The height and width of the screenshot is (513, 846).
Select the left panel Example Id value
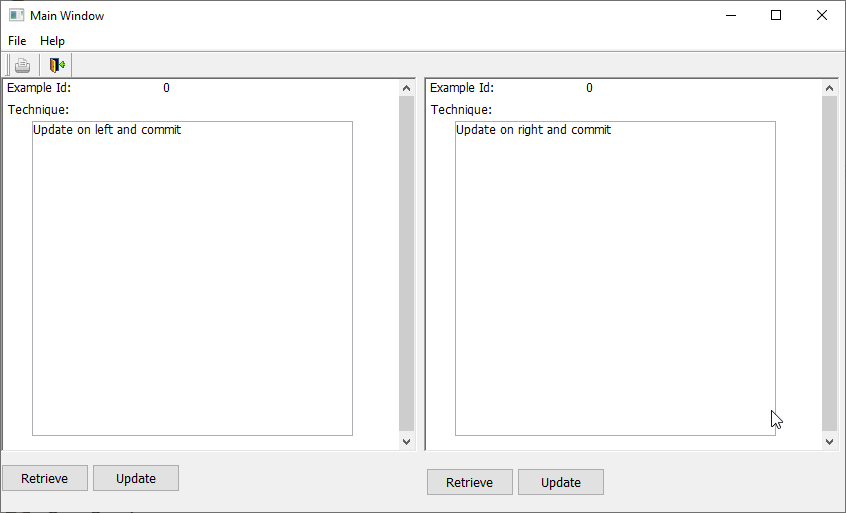click(x=166, y=88)
